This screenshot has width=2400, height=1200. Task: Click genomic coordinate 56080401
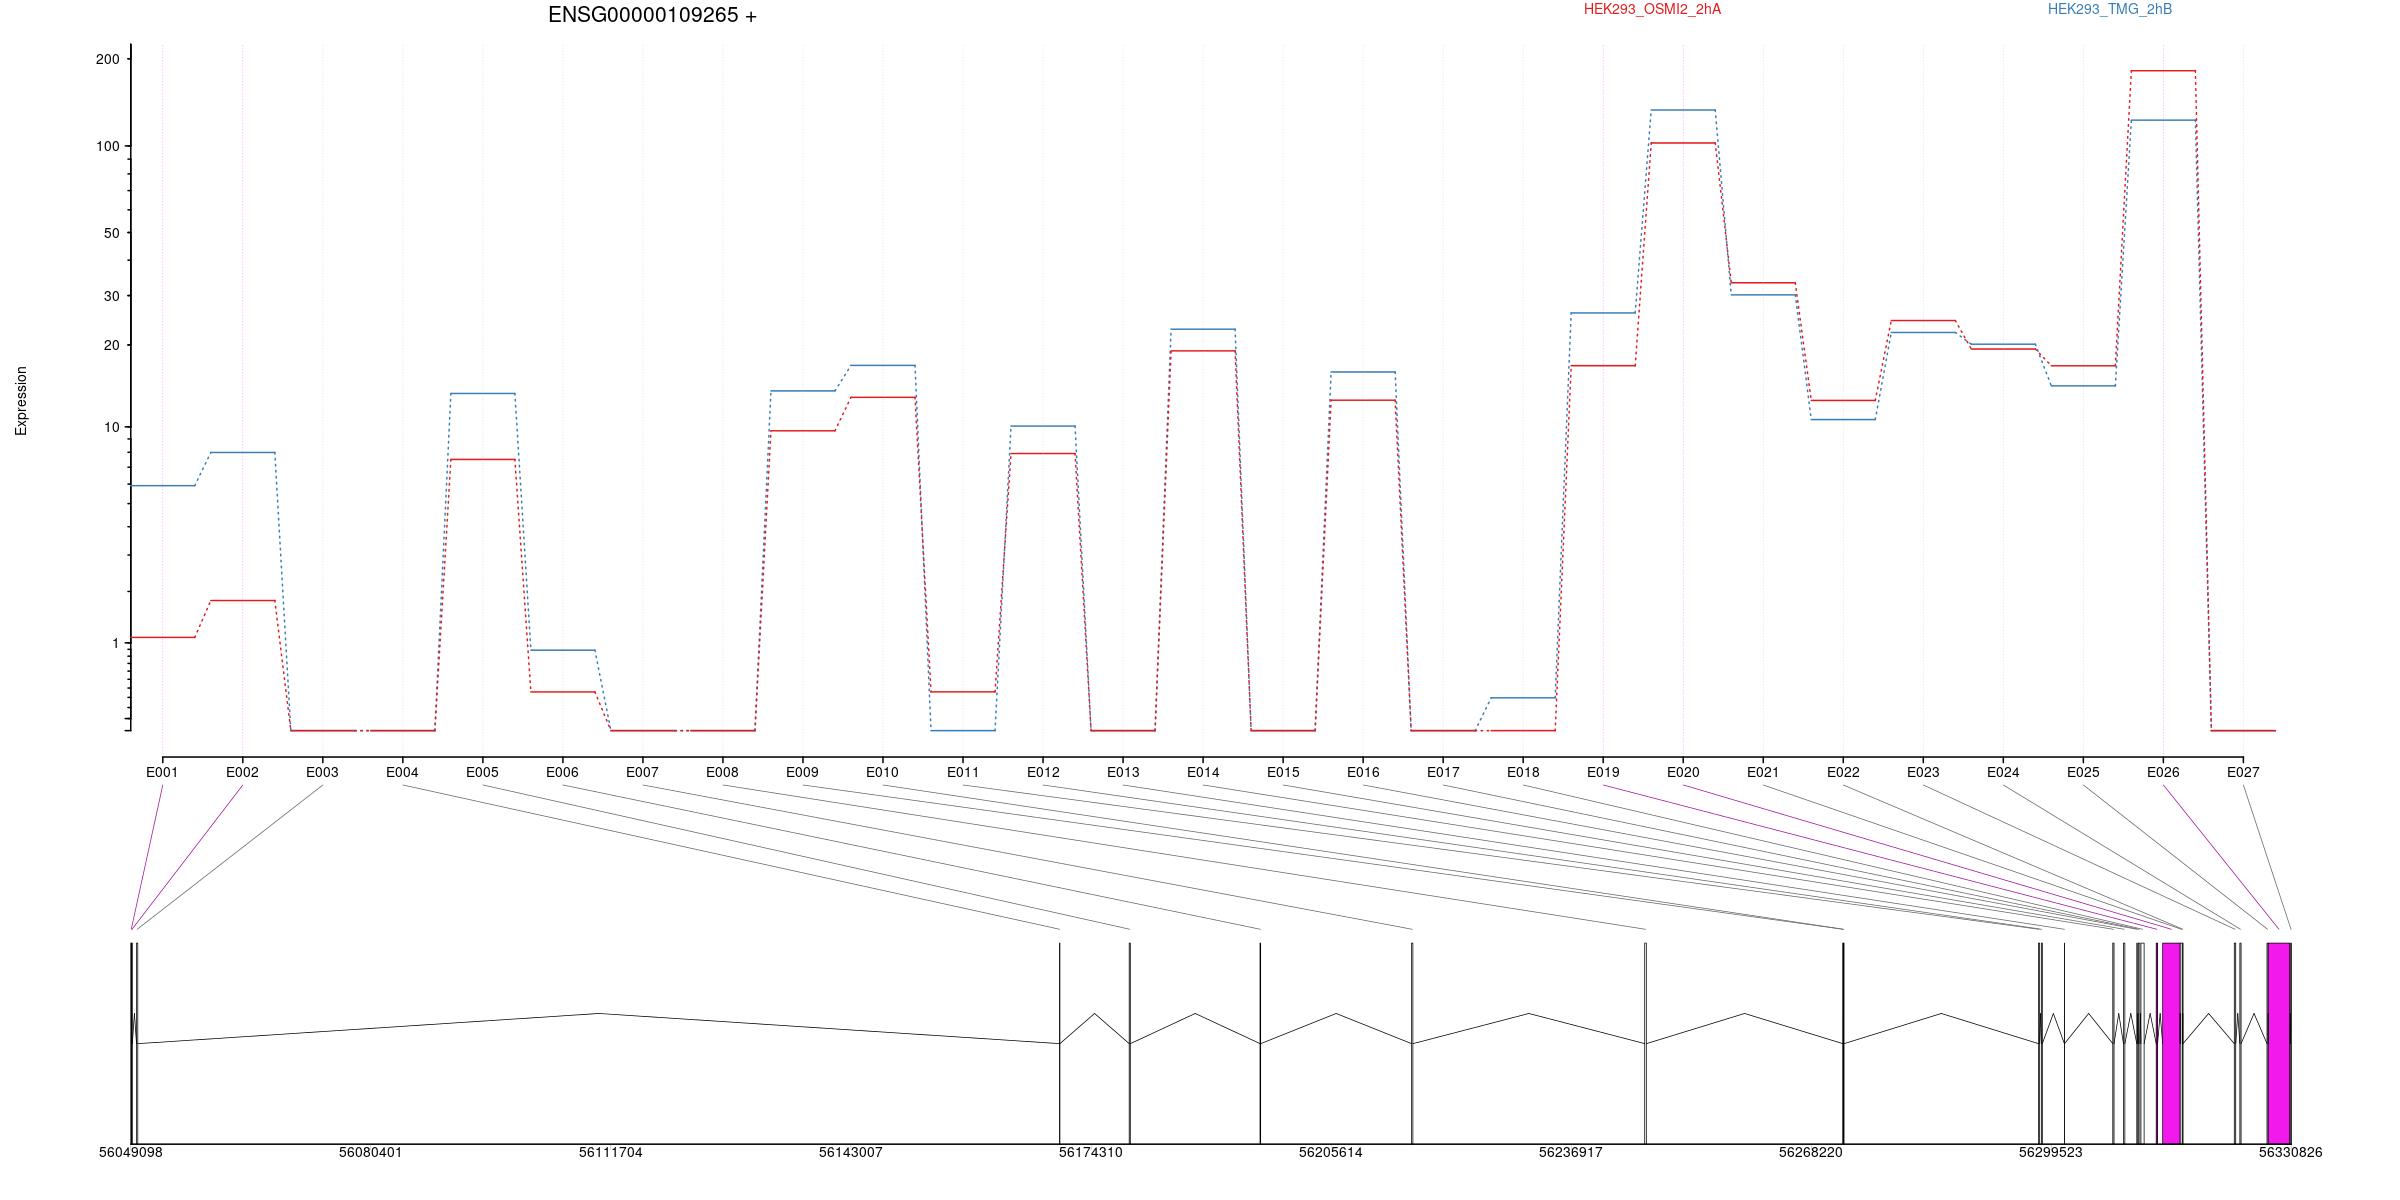click(x=370, y=1152)
